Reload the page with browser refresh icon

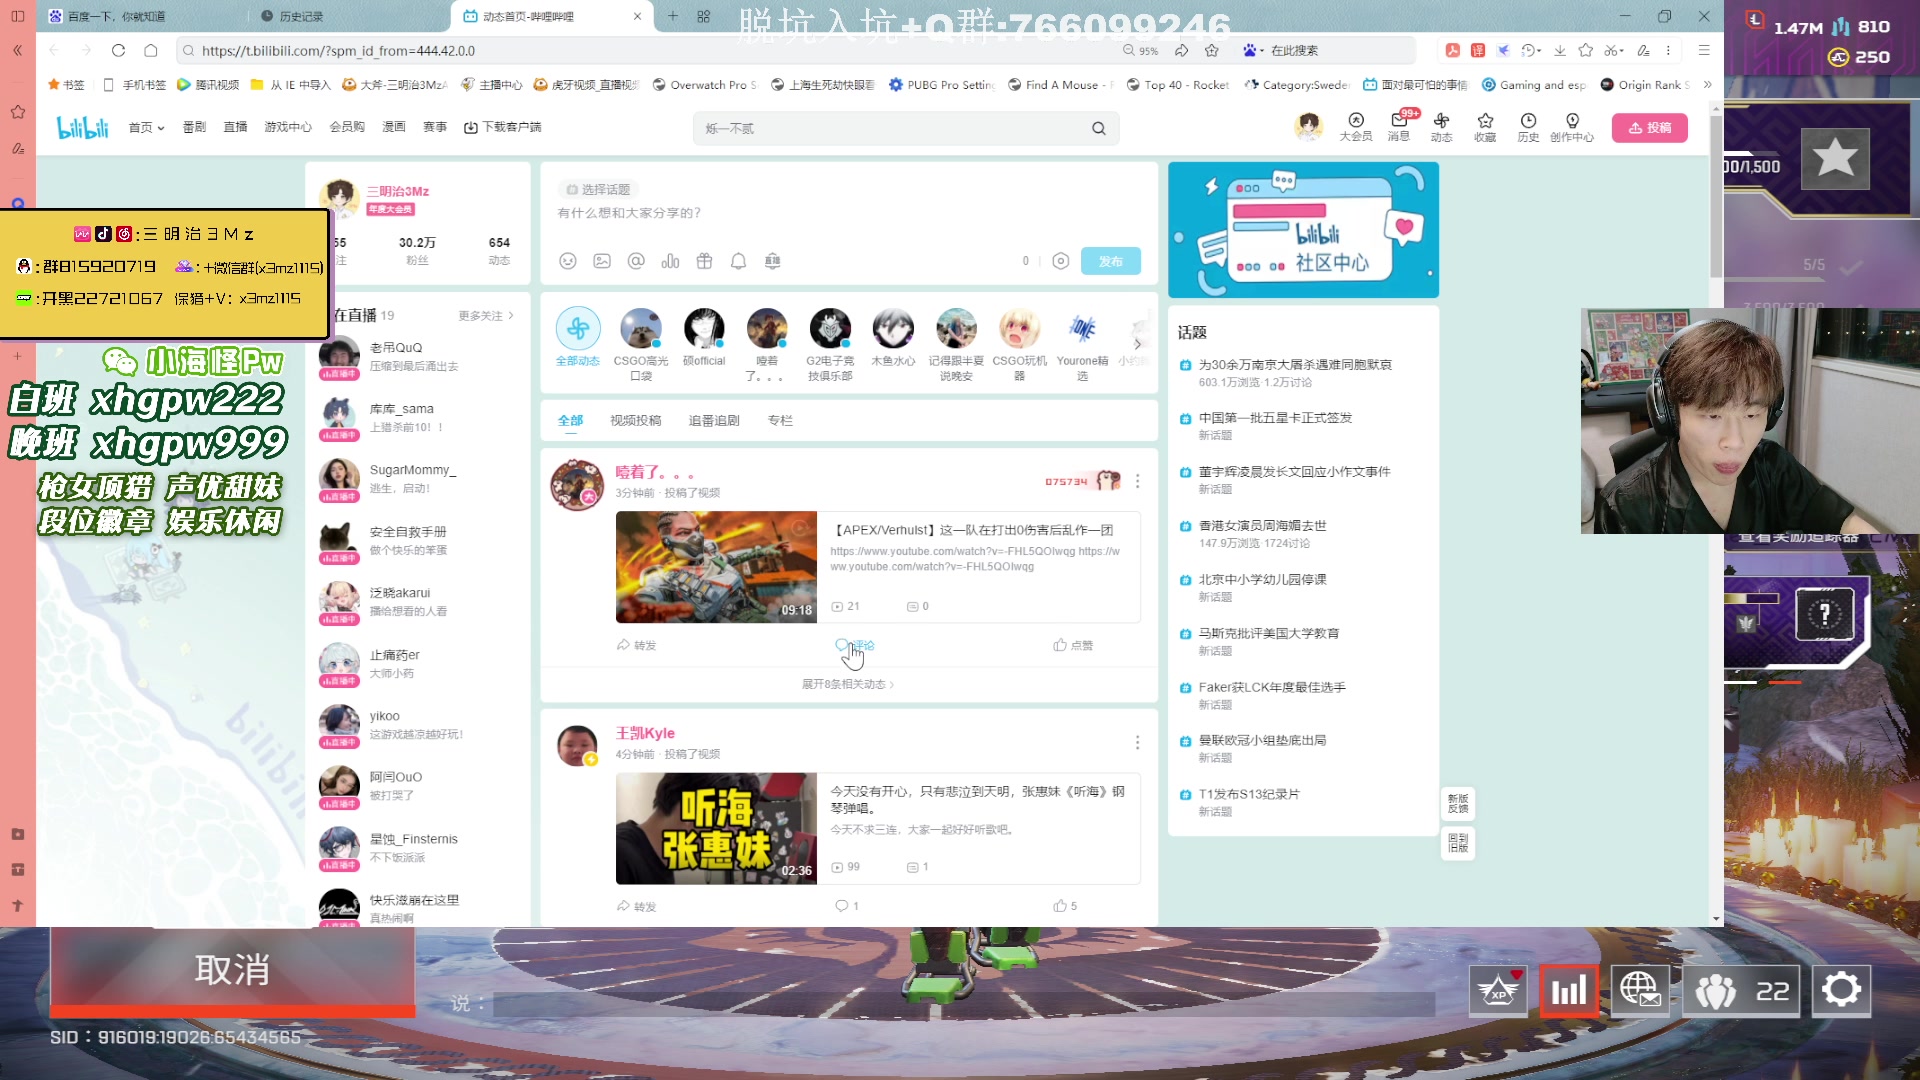(118, 50)
